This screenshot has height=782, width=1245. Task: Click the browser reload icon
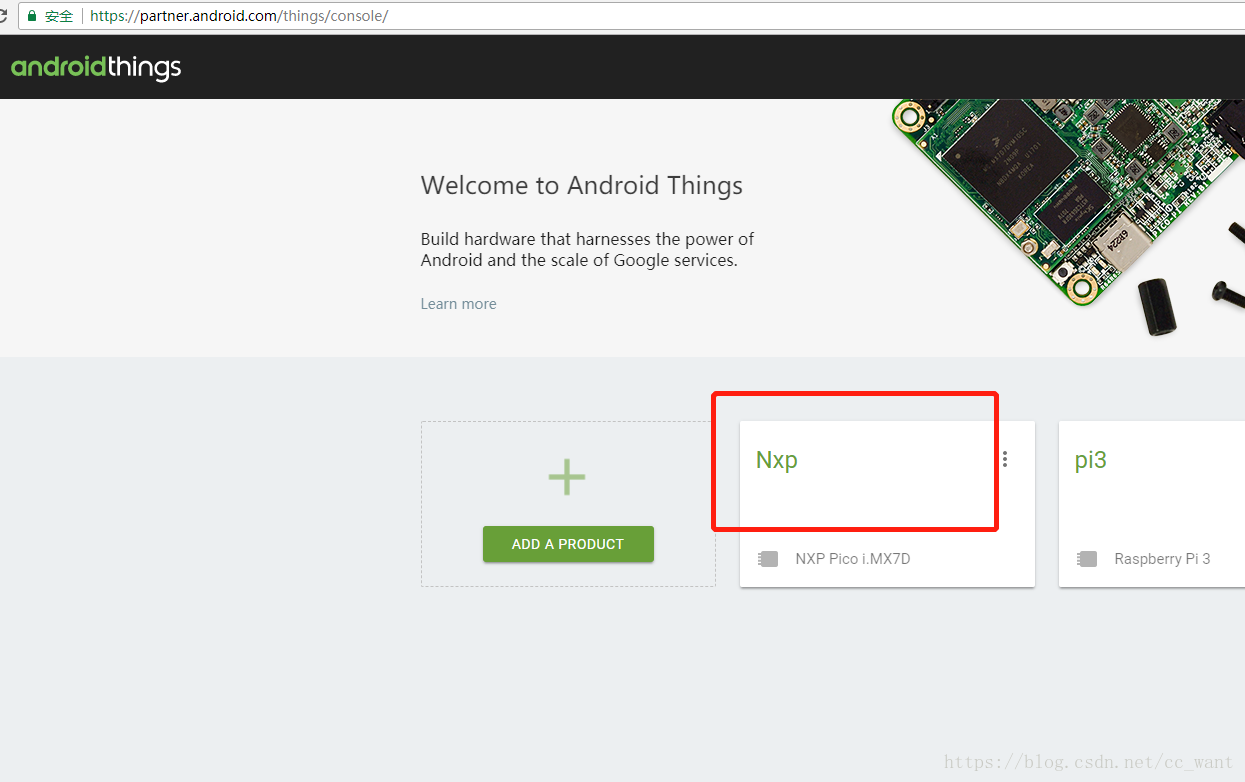point(3,16)
